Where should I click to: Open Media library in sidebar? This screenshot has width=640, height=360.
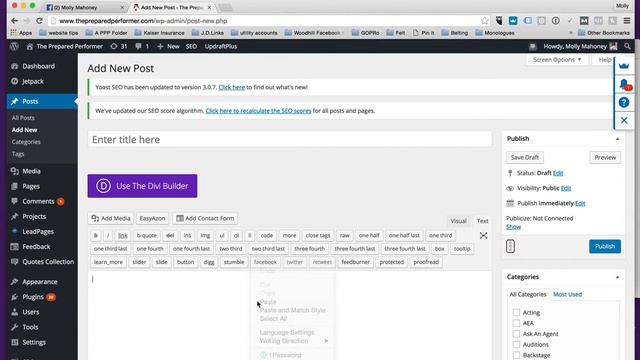pos(31,171)
